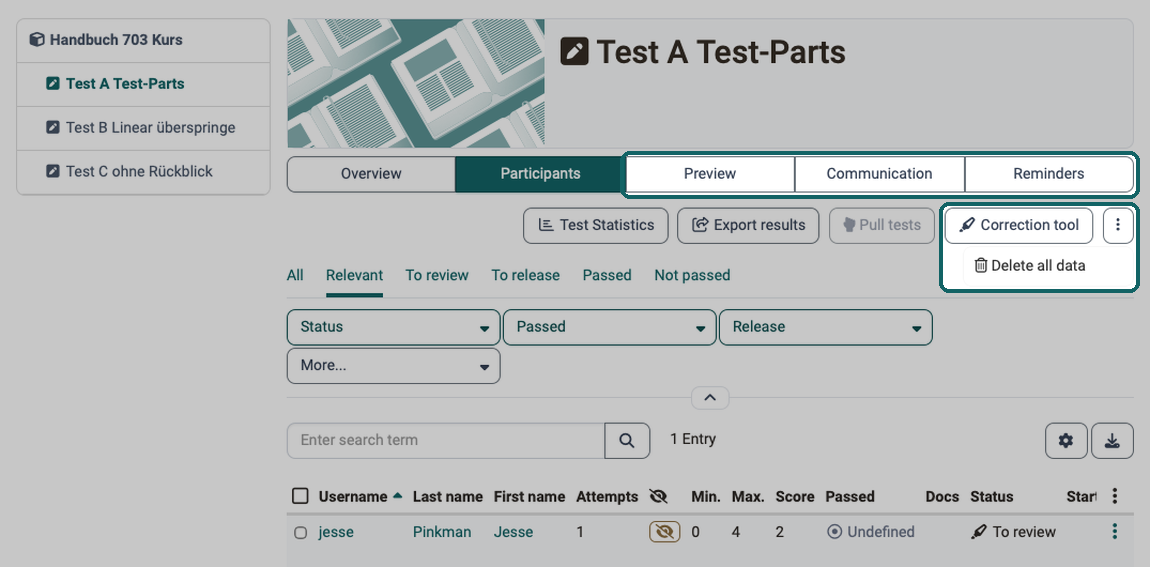The width and height of the screenshot is (1150, 567).
Task: Open the row actions menu for jesse
Action: coord(1115,532)
